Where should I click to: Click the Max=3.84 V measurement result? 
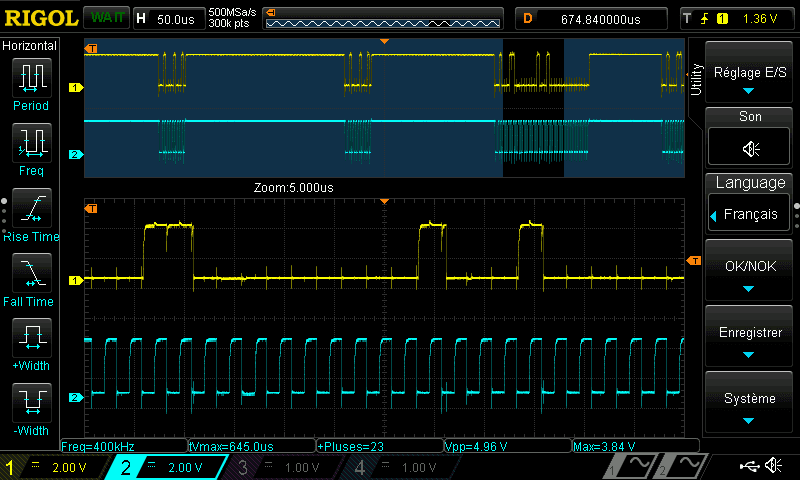pos(636,446)
